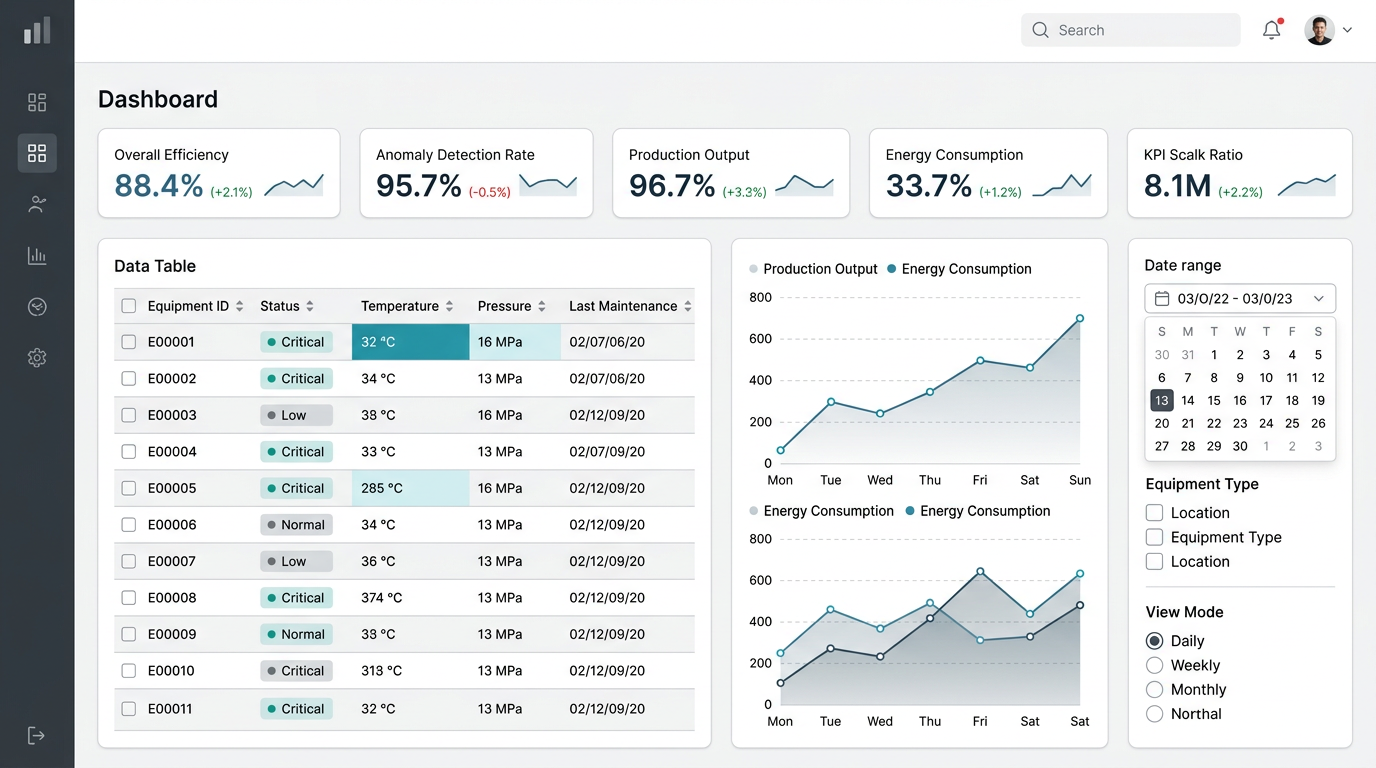Select day 13 in the calendar
Image resolution: width=1376 pixels, height=768 pixels.
click(1161, 400)
